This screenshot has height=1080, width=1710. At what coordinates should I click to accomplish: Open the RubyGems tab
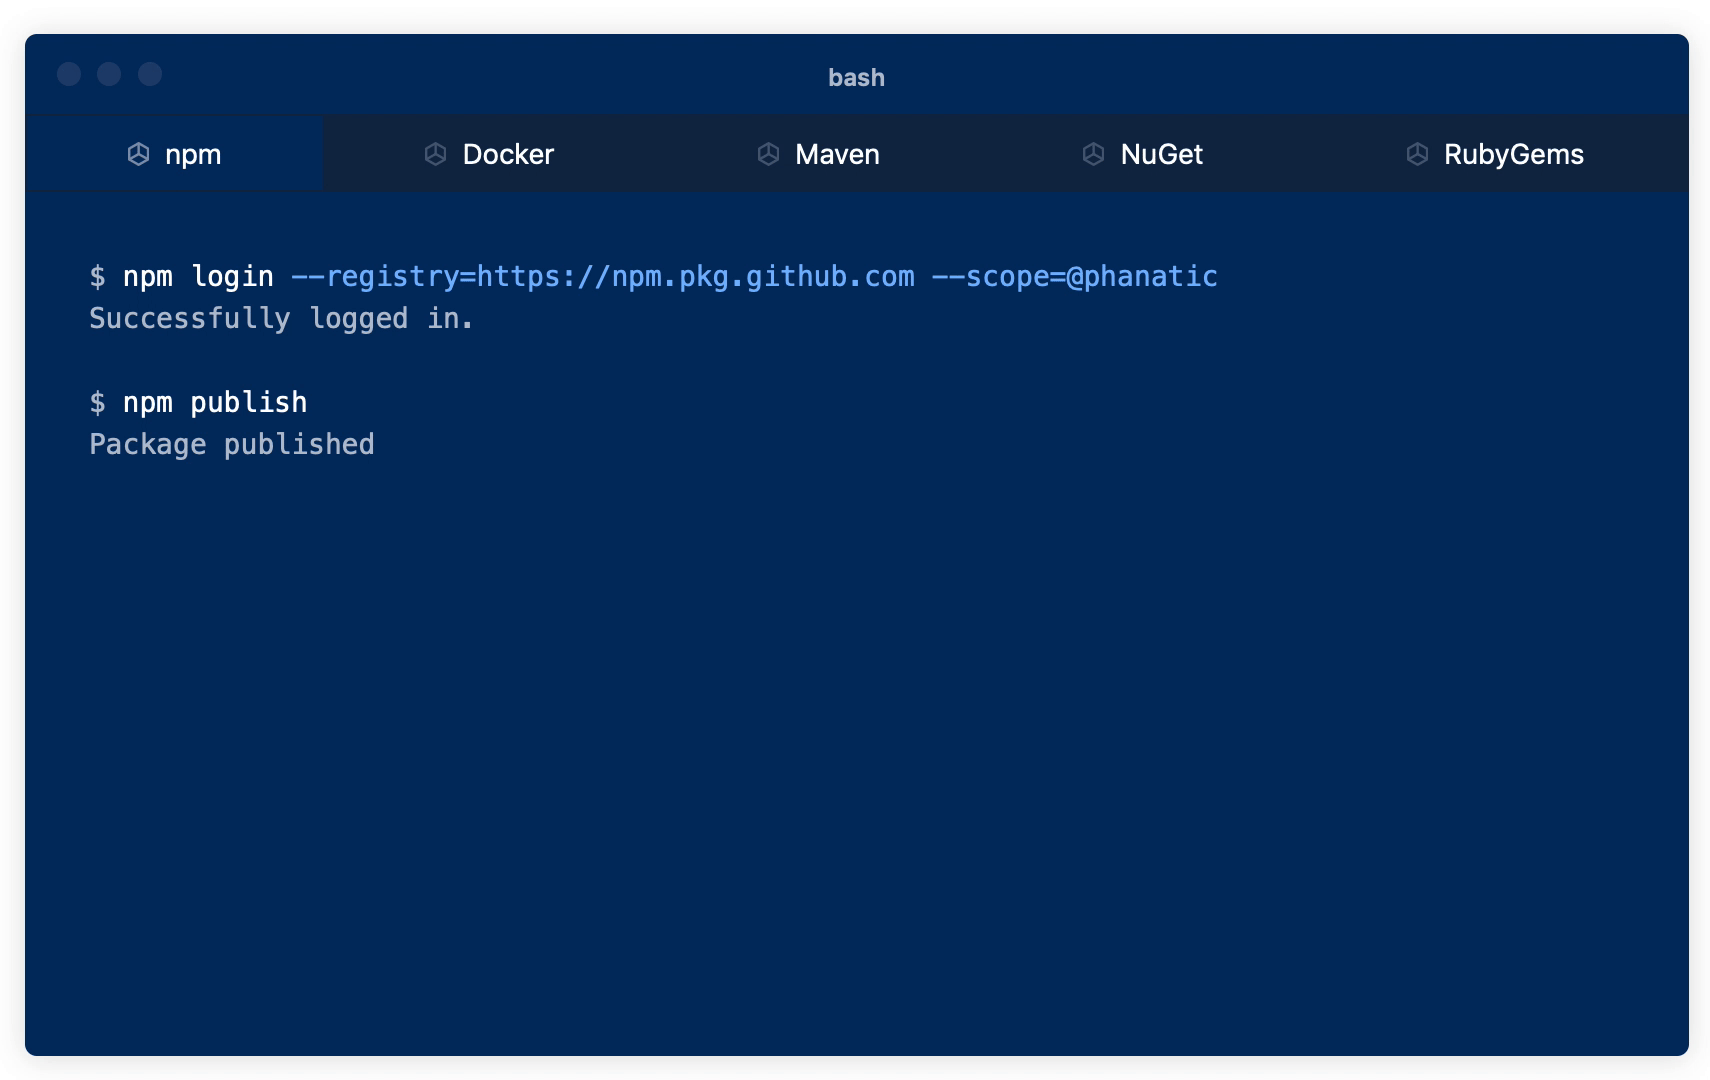(1496, 154)
